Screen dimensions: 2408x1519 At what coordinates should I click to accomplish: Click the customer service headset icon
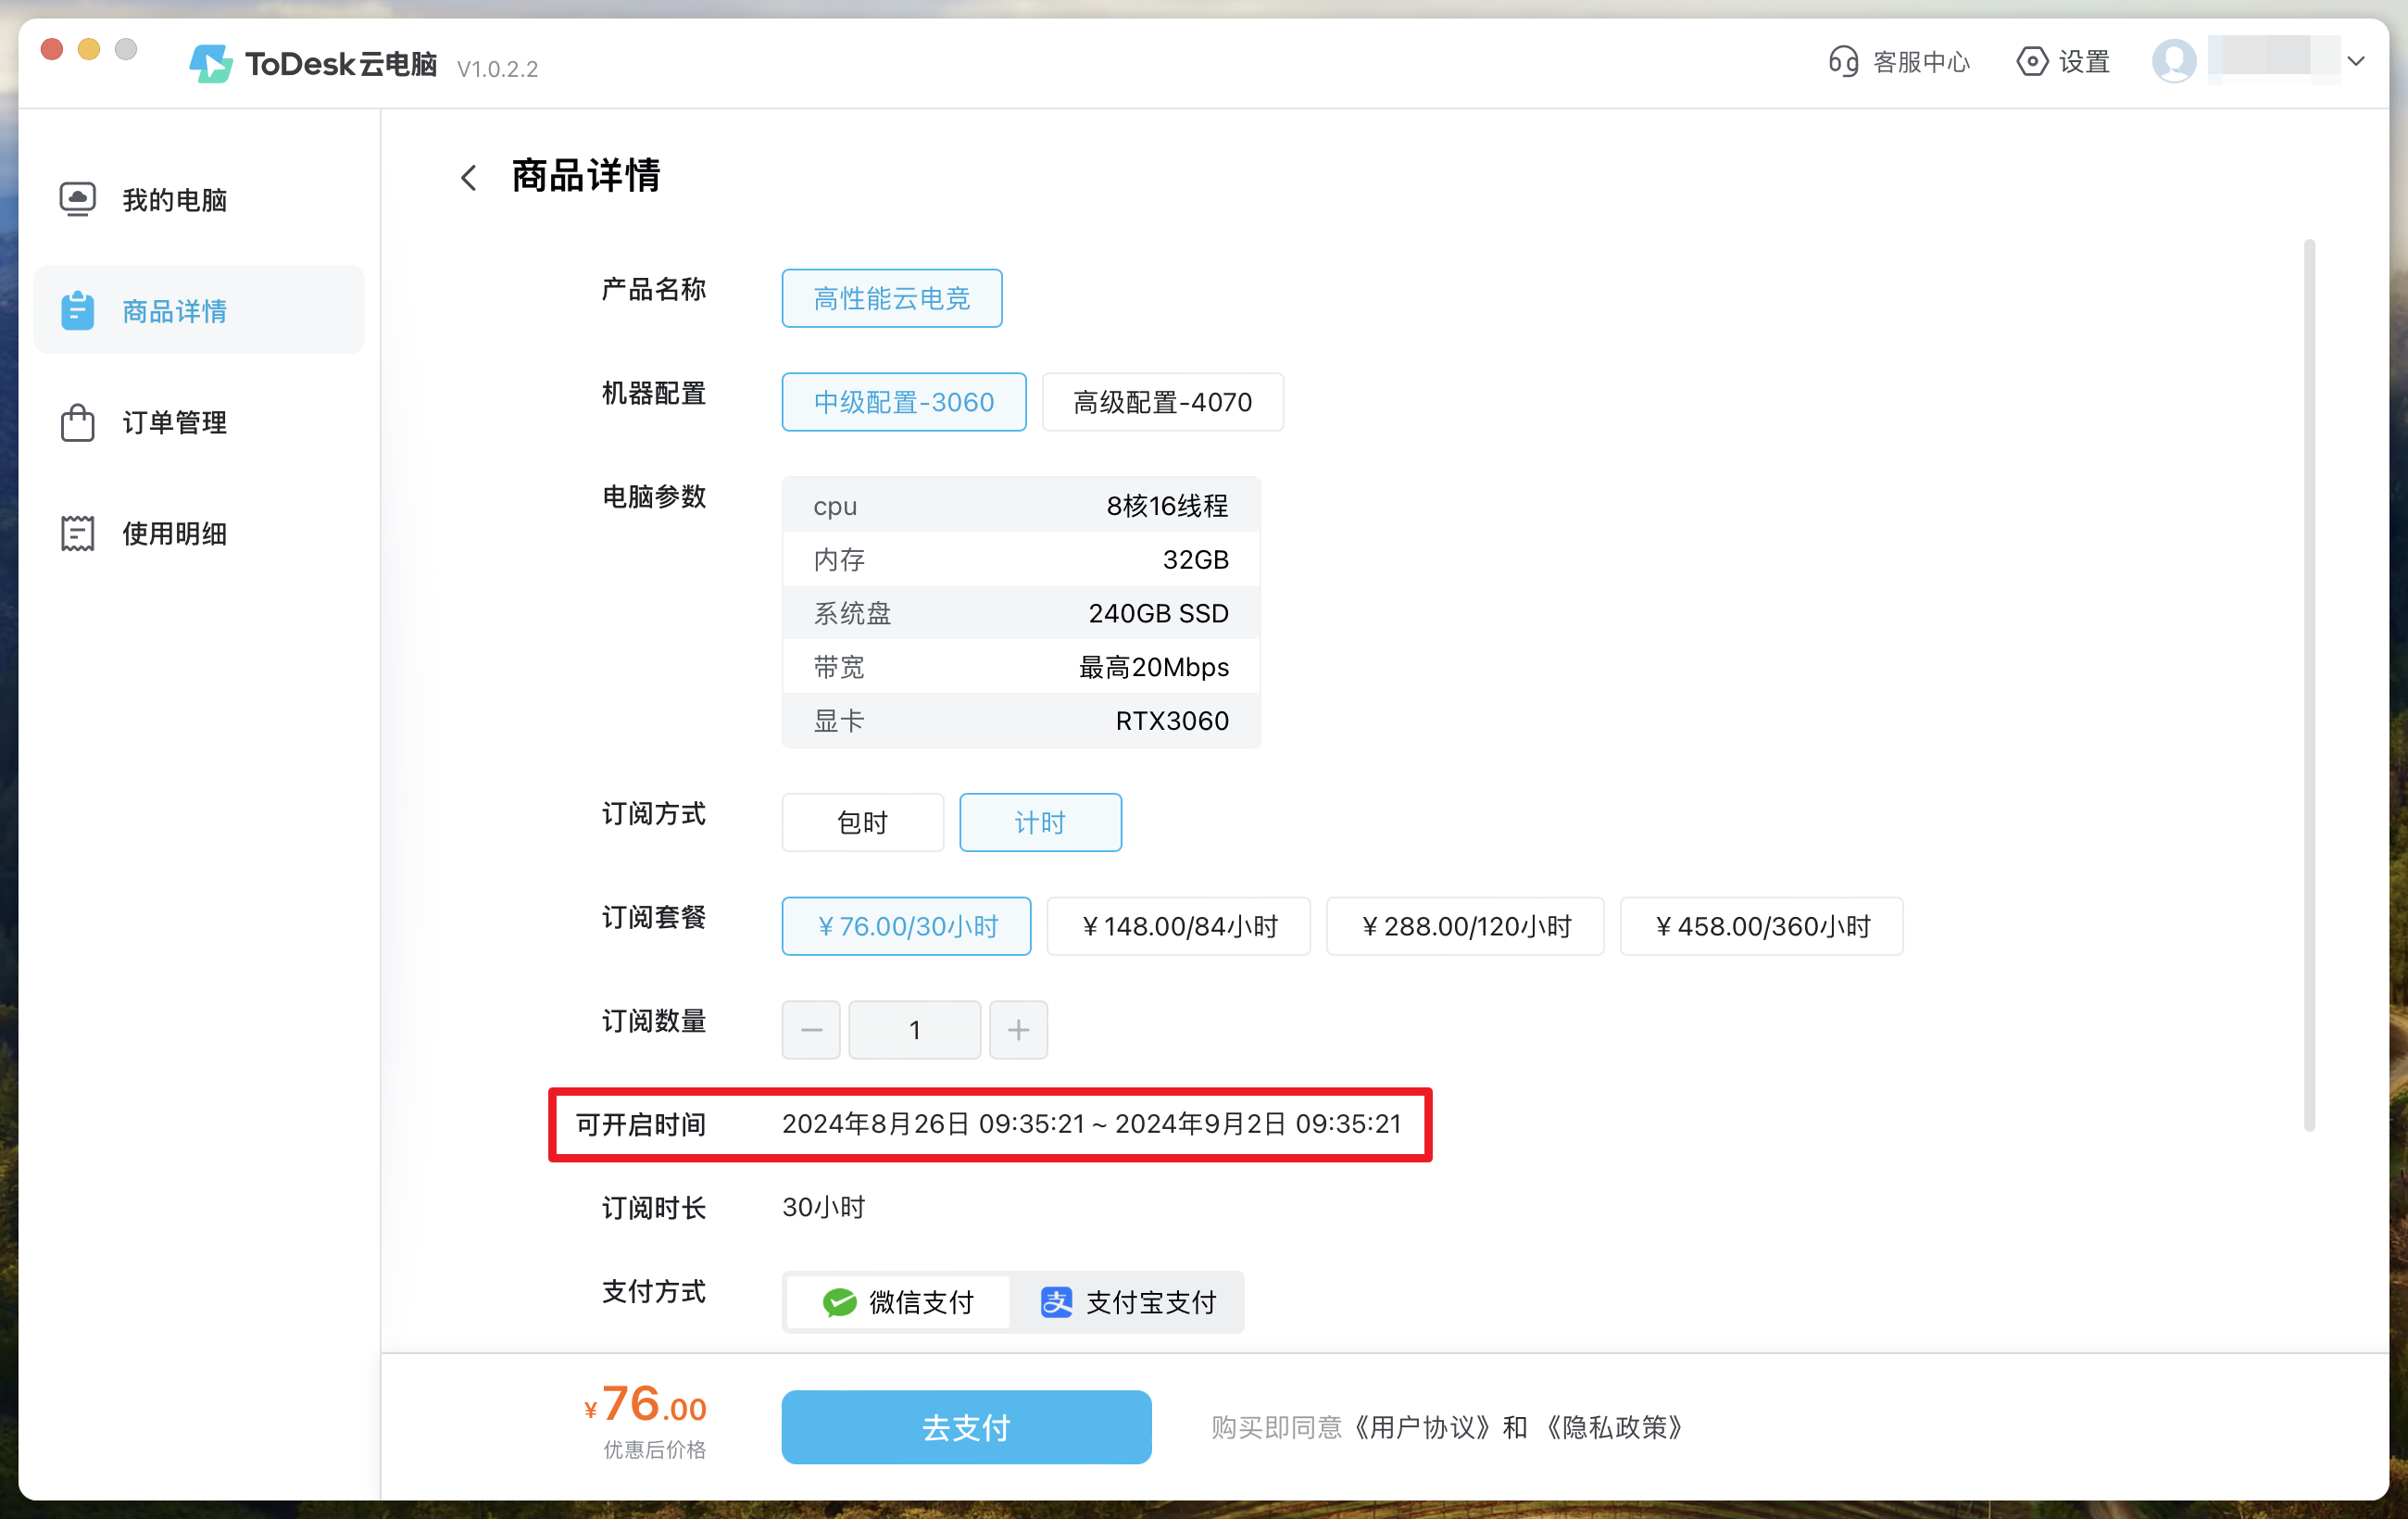tap(1843, 61)
